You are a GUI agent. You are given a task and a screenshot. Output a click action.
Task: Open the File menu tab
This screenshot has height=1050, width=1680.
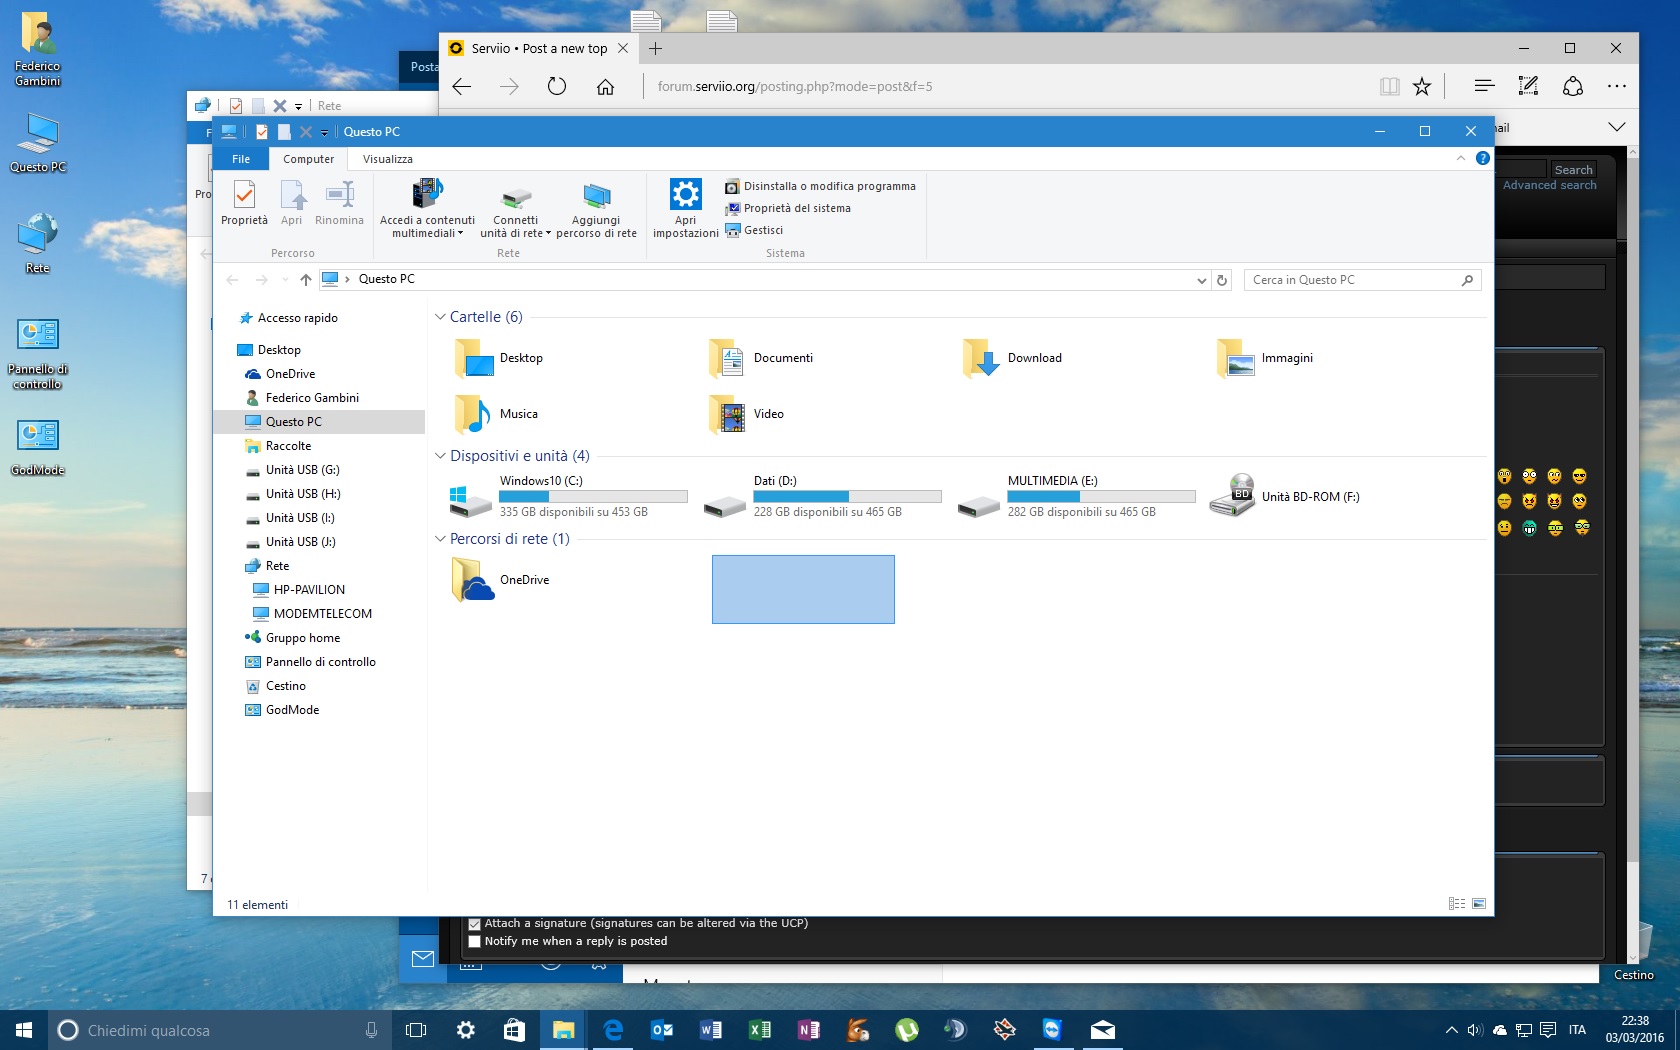click(x=241, y=159)
